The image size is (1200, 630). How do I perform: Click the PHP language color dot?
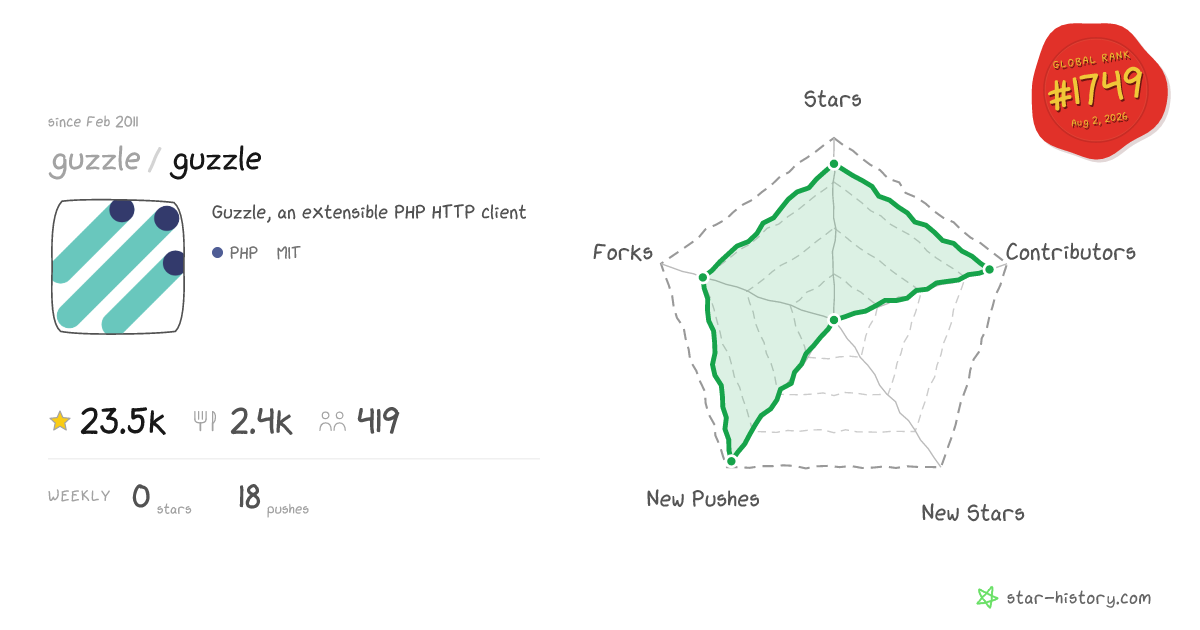click(217, 253)
